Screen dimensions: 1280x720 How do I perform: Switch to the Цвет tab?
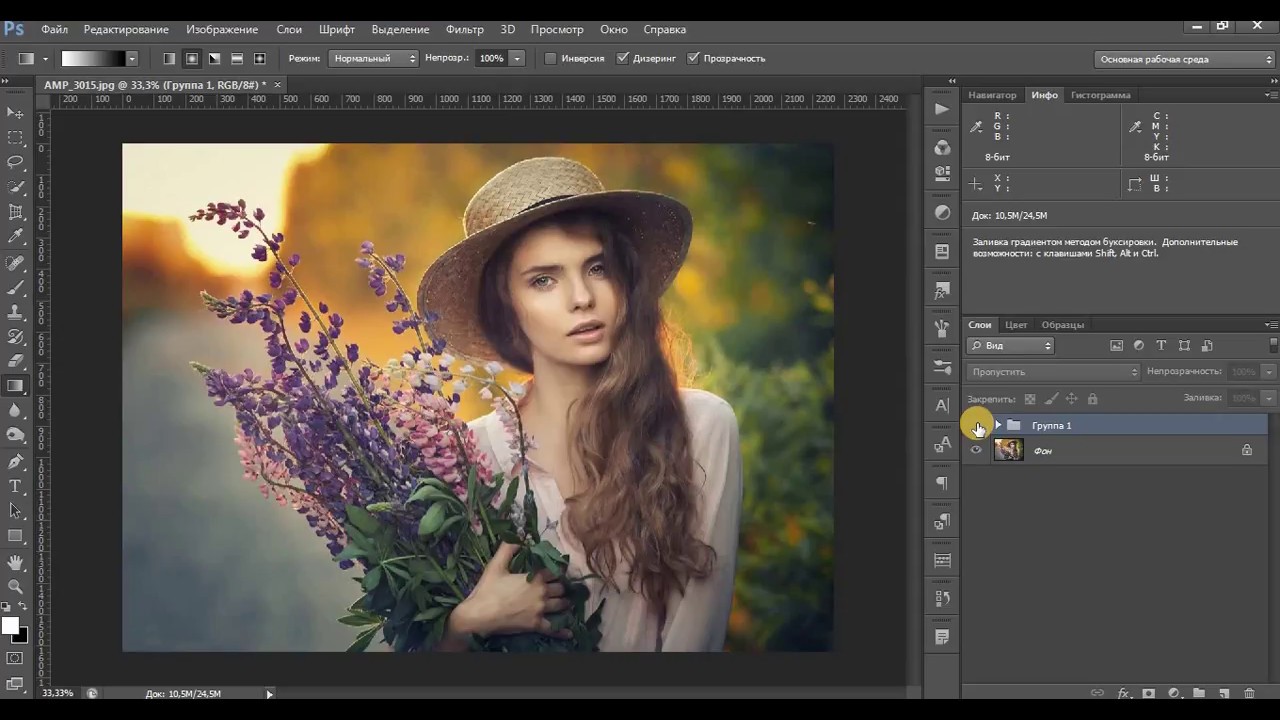coord(1016,325)
